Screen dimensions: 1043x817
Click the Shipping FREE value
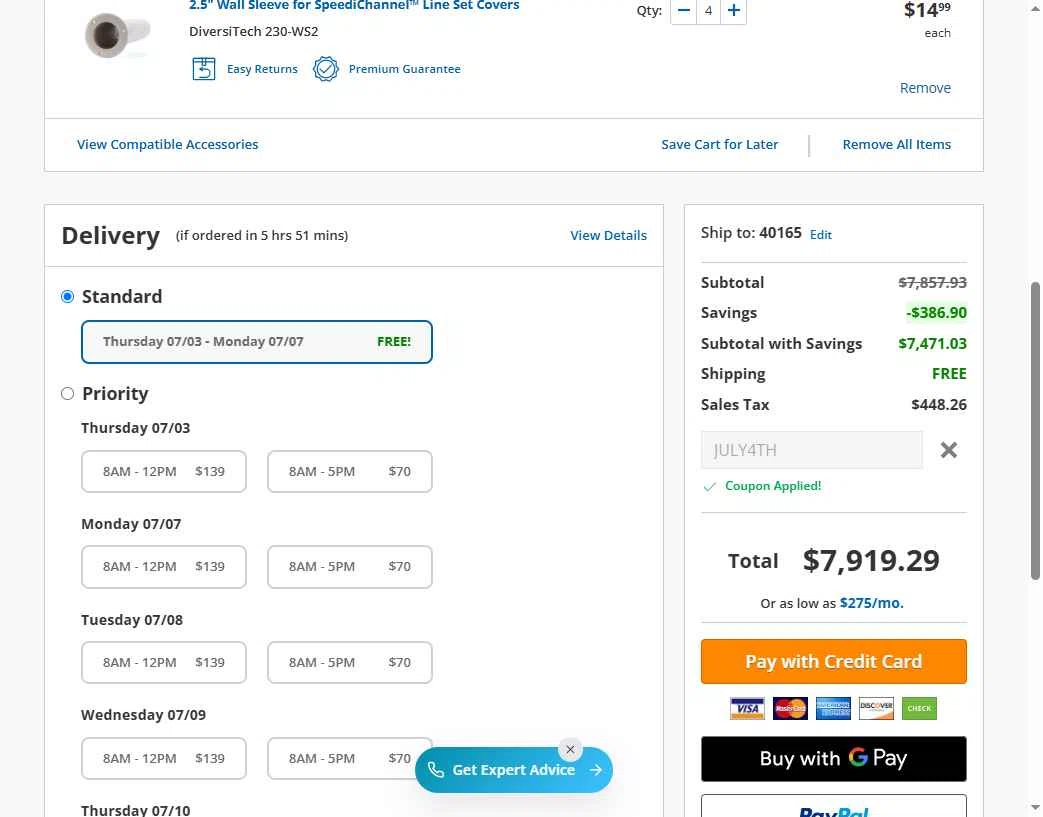point(949,374)
